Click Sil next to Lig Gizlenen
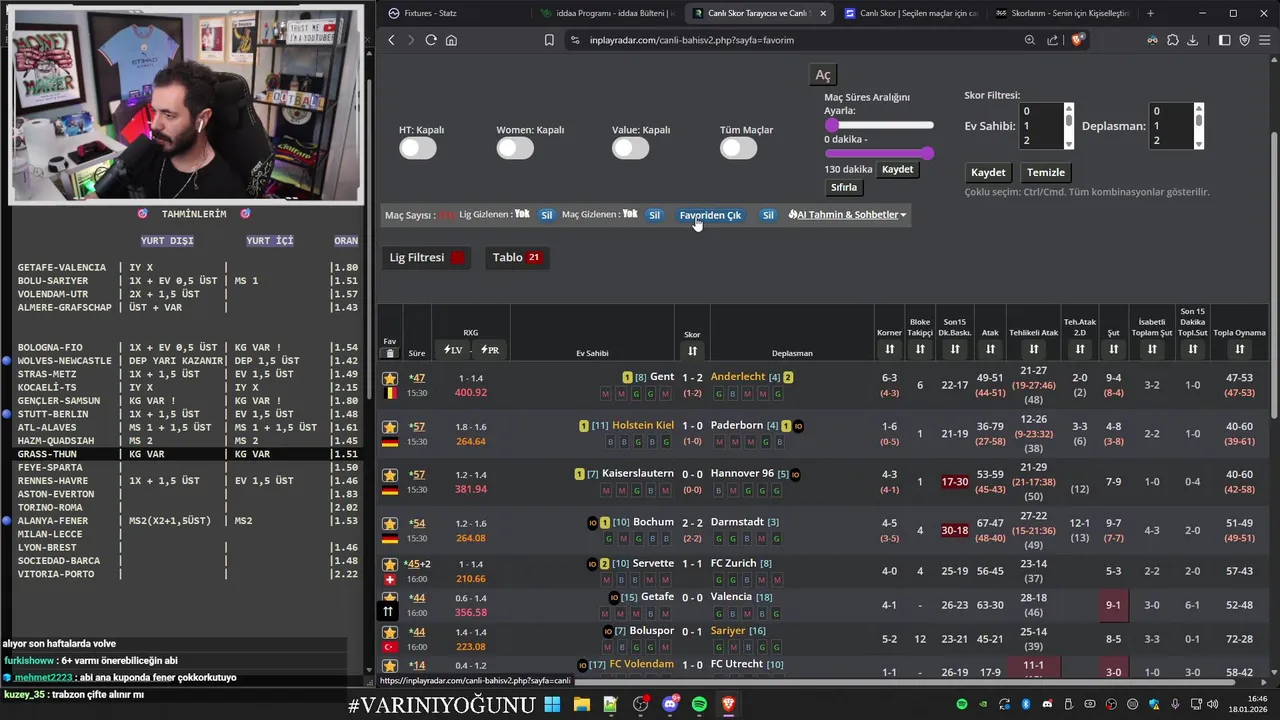The image size is (1280, 720). click(546, 215)
